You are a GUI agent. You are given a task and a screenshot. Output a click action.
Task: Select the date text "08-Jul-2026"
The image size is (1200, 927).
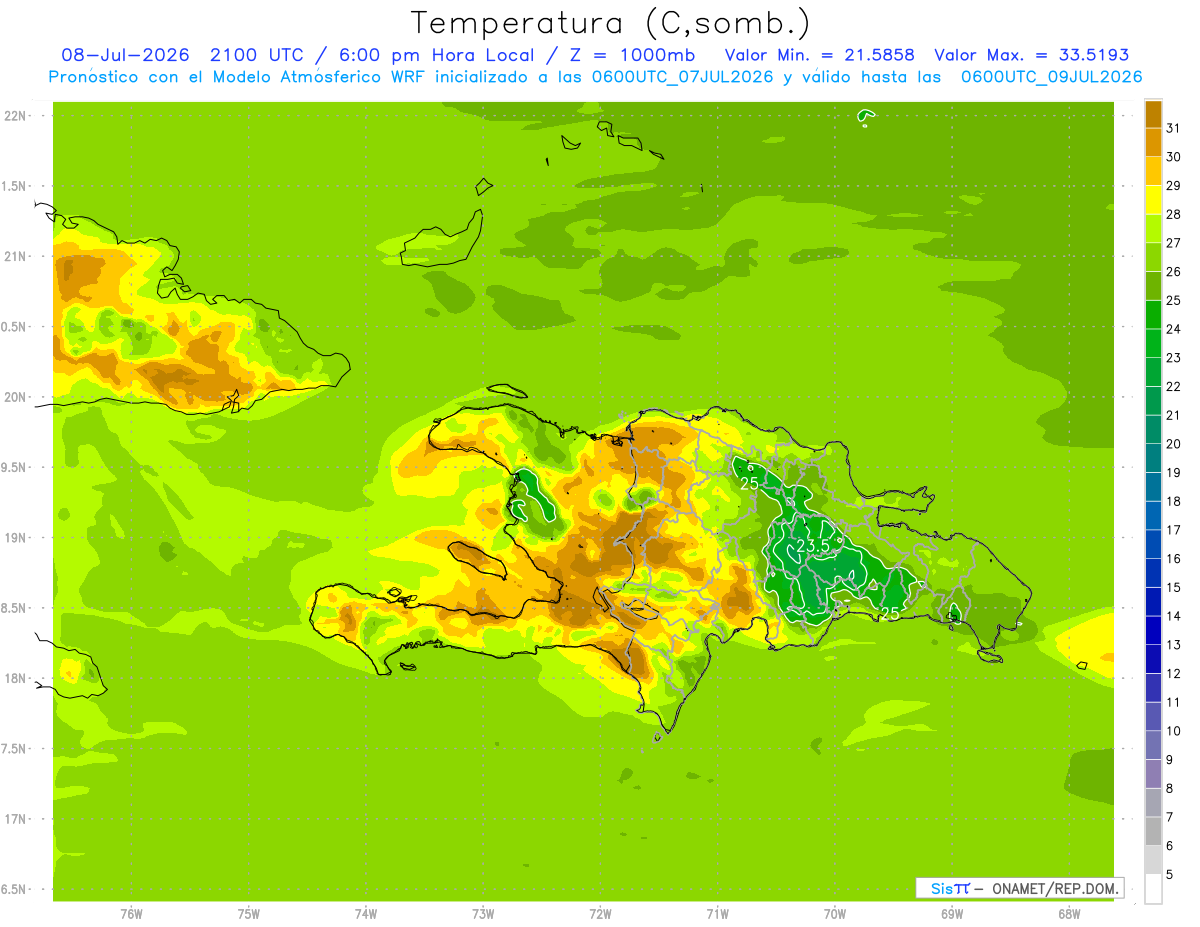tap(126, 55)
